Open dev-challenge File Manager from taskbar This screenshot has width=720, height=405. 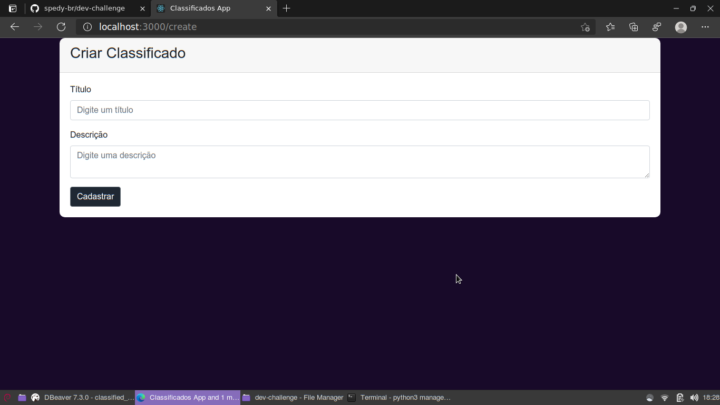292,397
